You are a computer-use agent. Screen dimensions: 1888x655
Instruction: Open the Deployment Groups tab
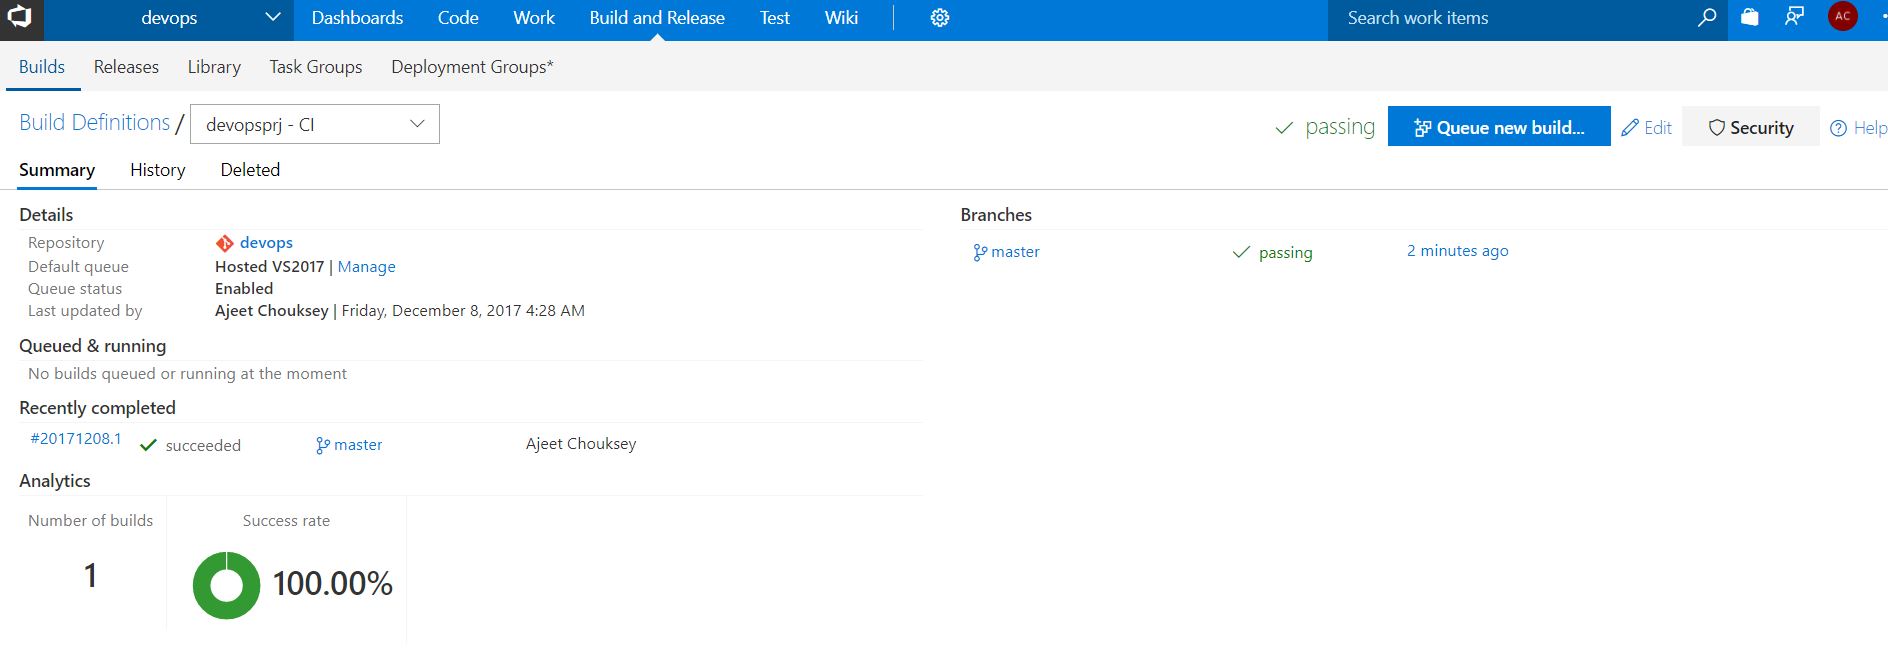pos(472,67)
